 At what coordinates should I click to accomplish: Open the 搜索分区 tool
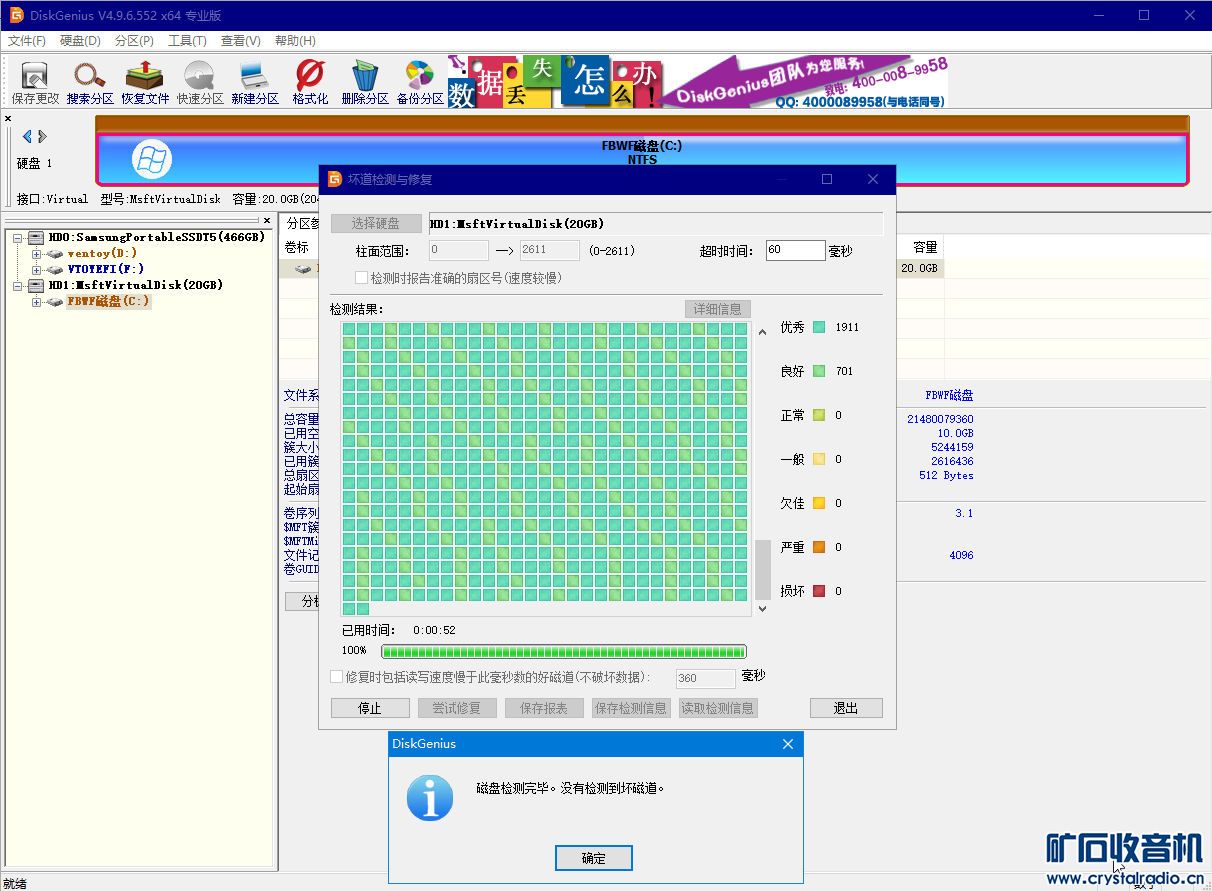pyautogui.click(x=90, y=82)
